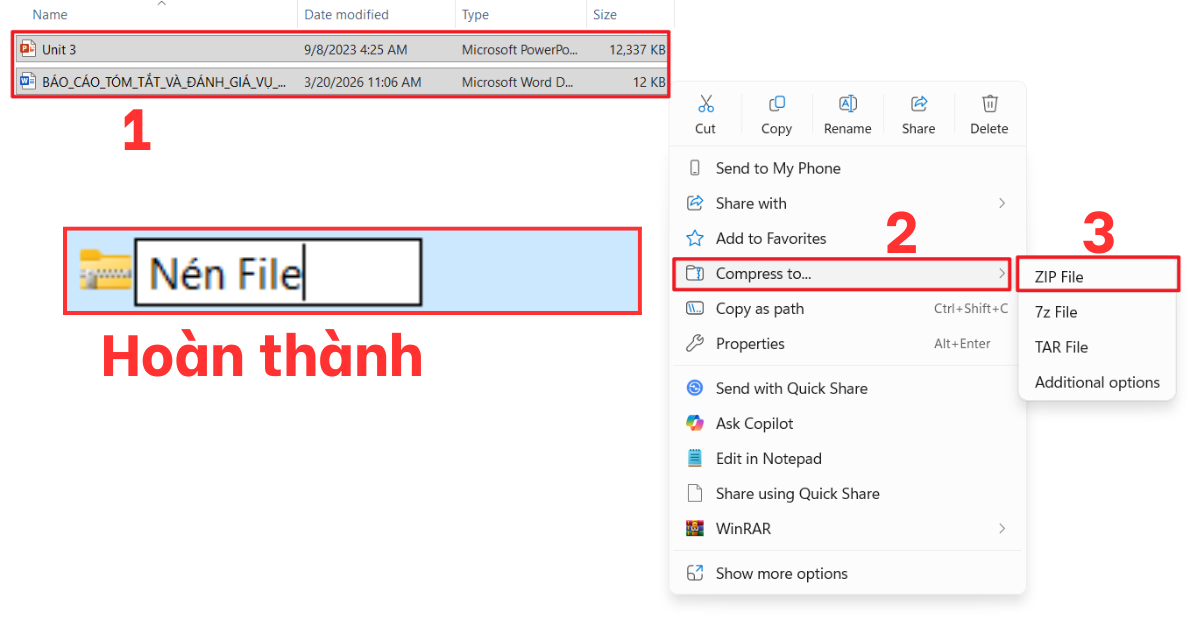Image resolution: width=1200 pixels, height=630 pixels.
Task: Click the WinRAR books icon
Action: (x=695, y=528)
